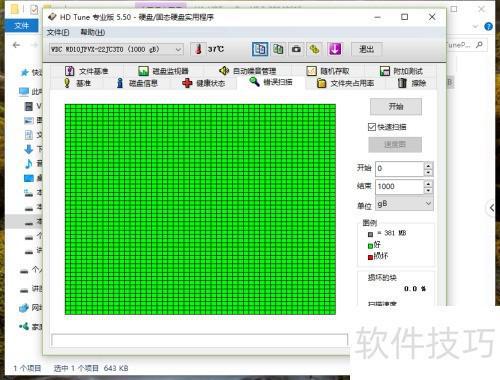This screenshot has width=500, height=380.
Task: Increase the 开始 value with up arrow
Action: coord(428,165)
